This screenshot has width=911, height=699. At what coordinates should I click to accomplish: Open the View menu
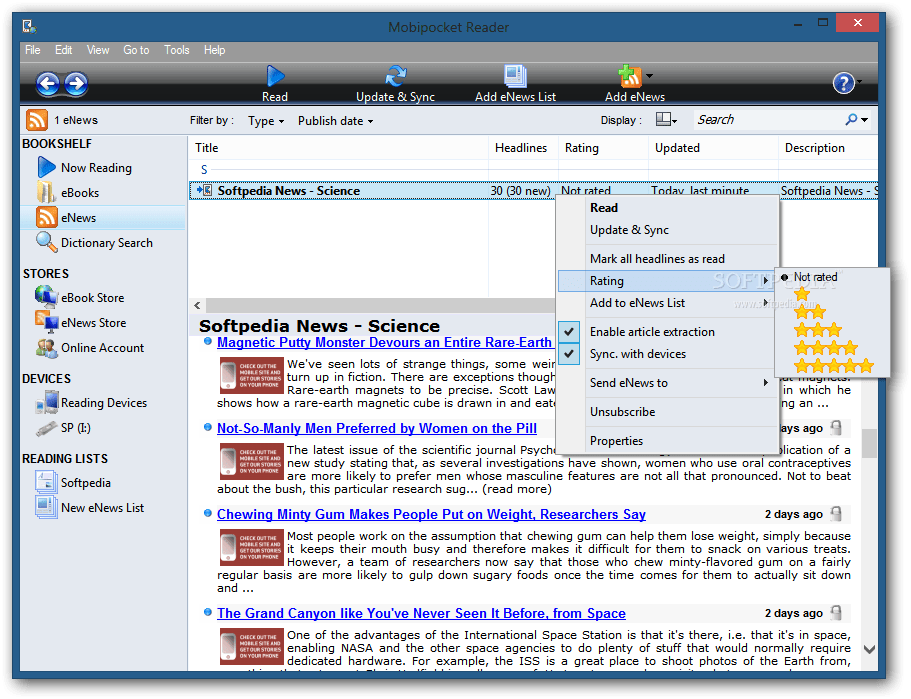coord(98,50)
